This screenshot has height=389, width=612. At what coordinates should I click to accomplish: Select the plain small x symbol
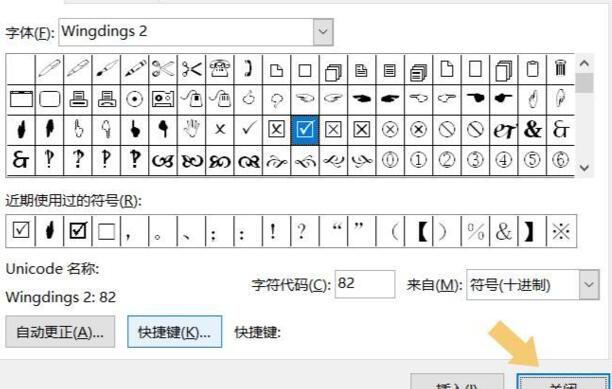tap(220, 130)
